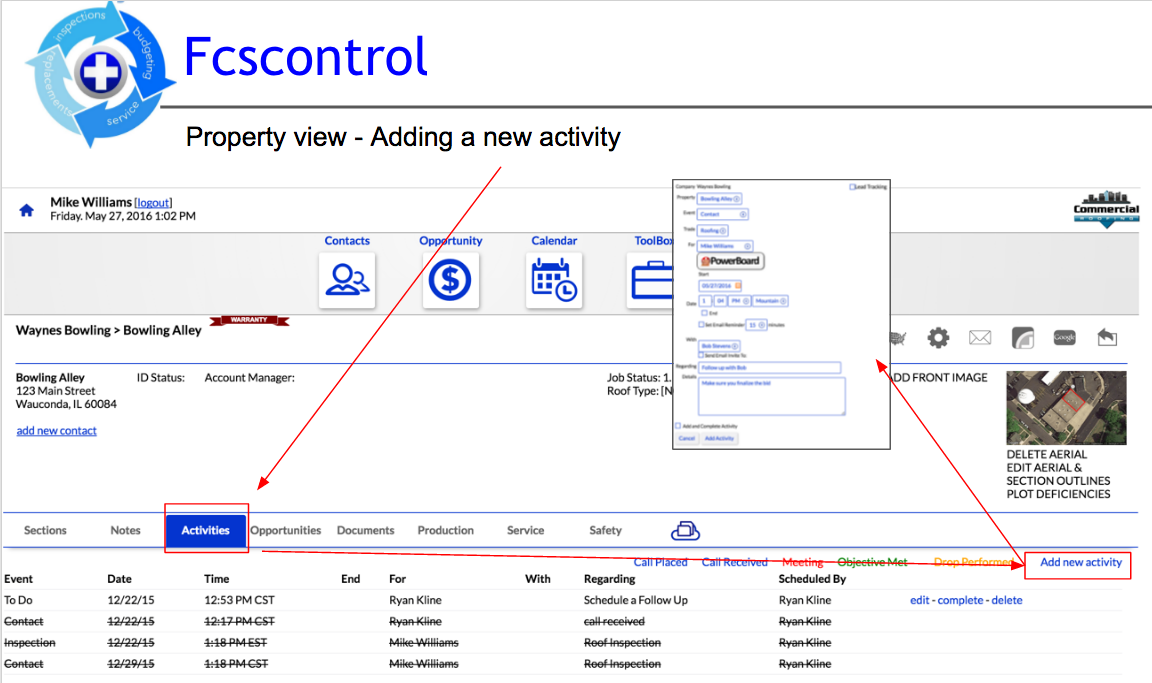Enable the Lead Tracking checkbox
This screenshot has width=1152, height=683.
(852, 187)
